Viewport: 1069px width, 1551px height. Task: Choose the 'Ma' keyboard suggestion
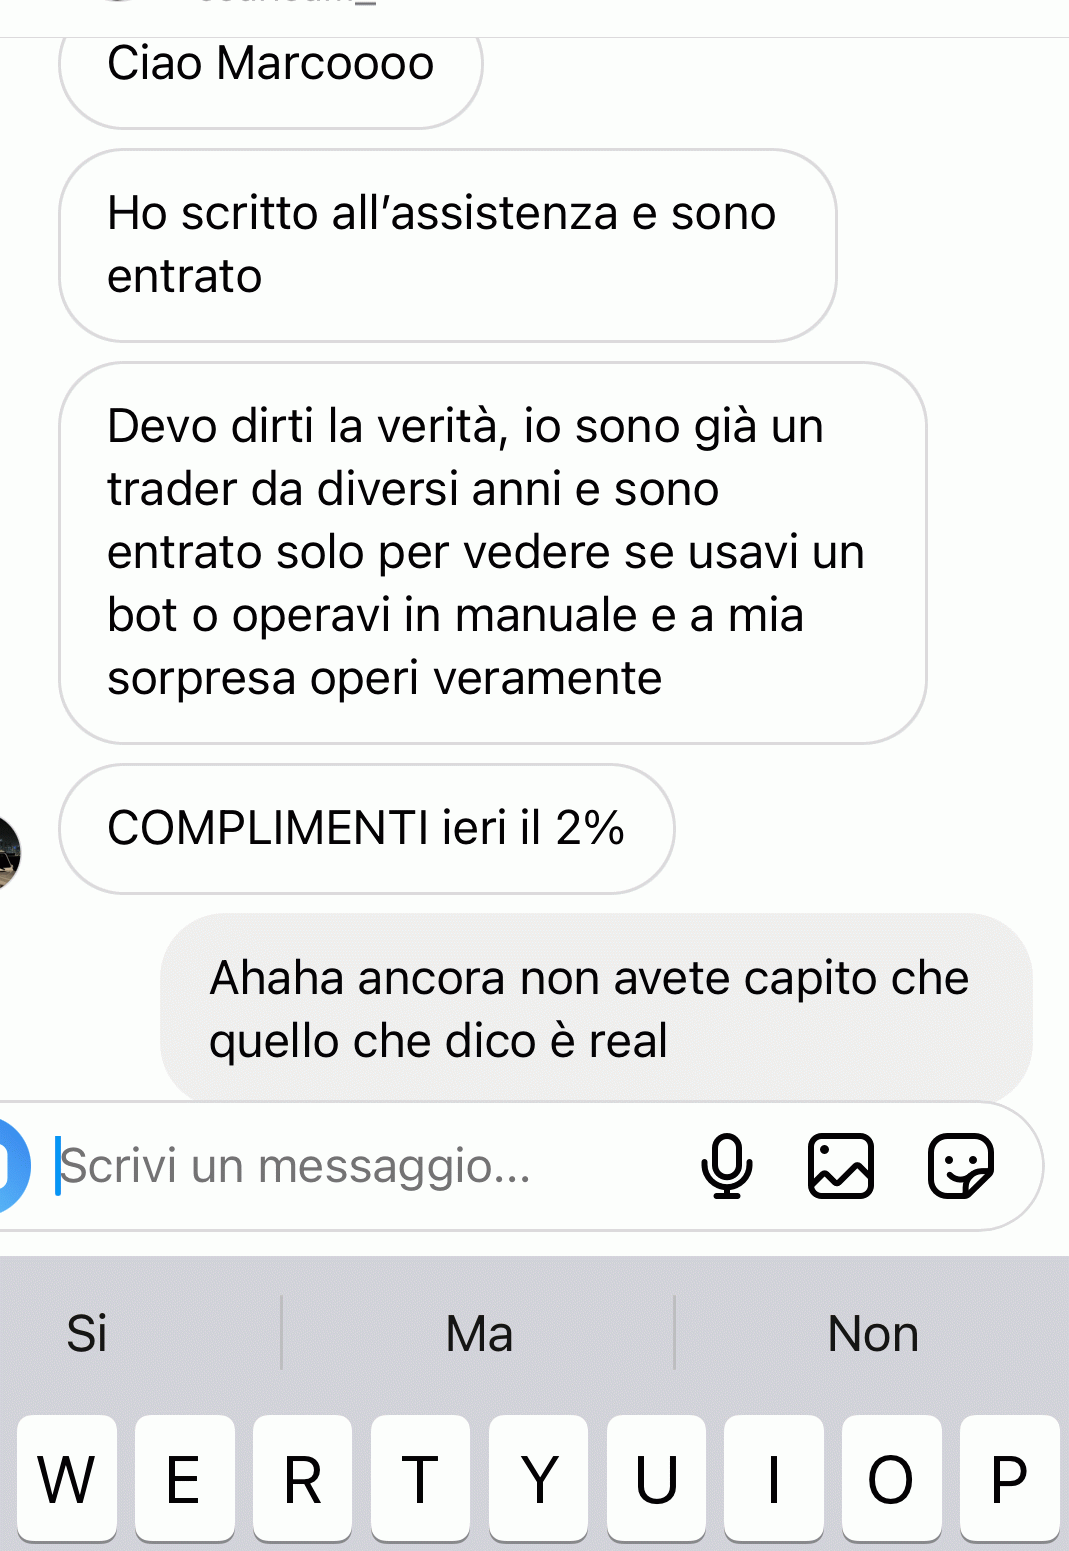click(x=479, y=1333)
